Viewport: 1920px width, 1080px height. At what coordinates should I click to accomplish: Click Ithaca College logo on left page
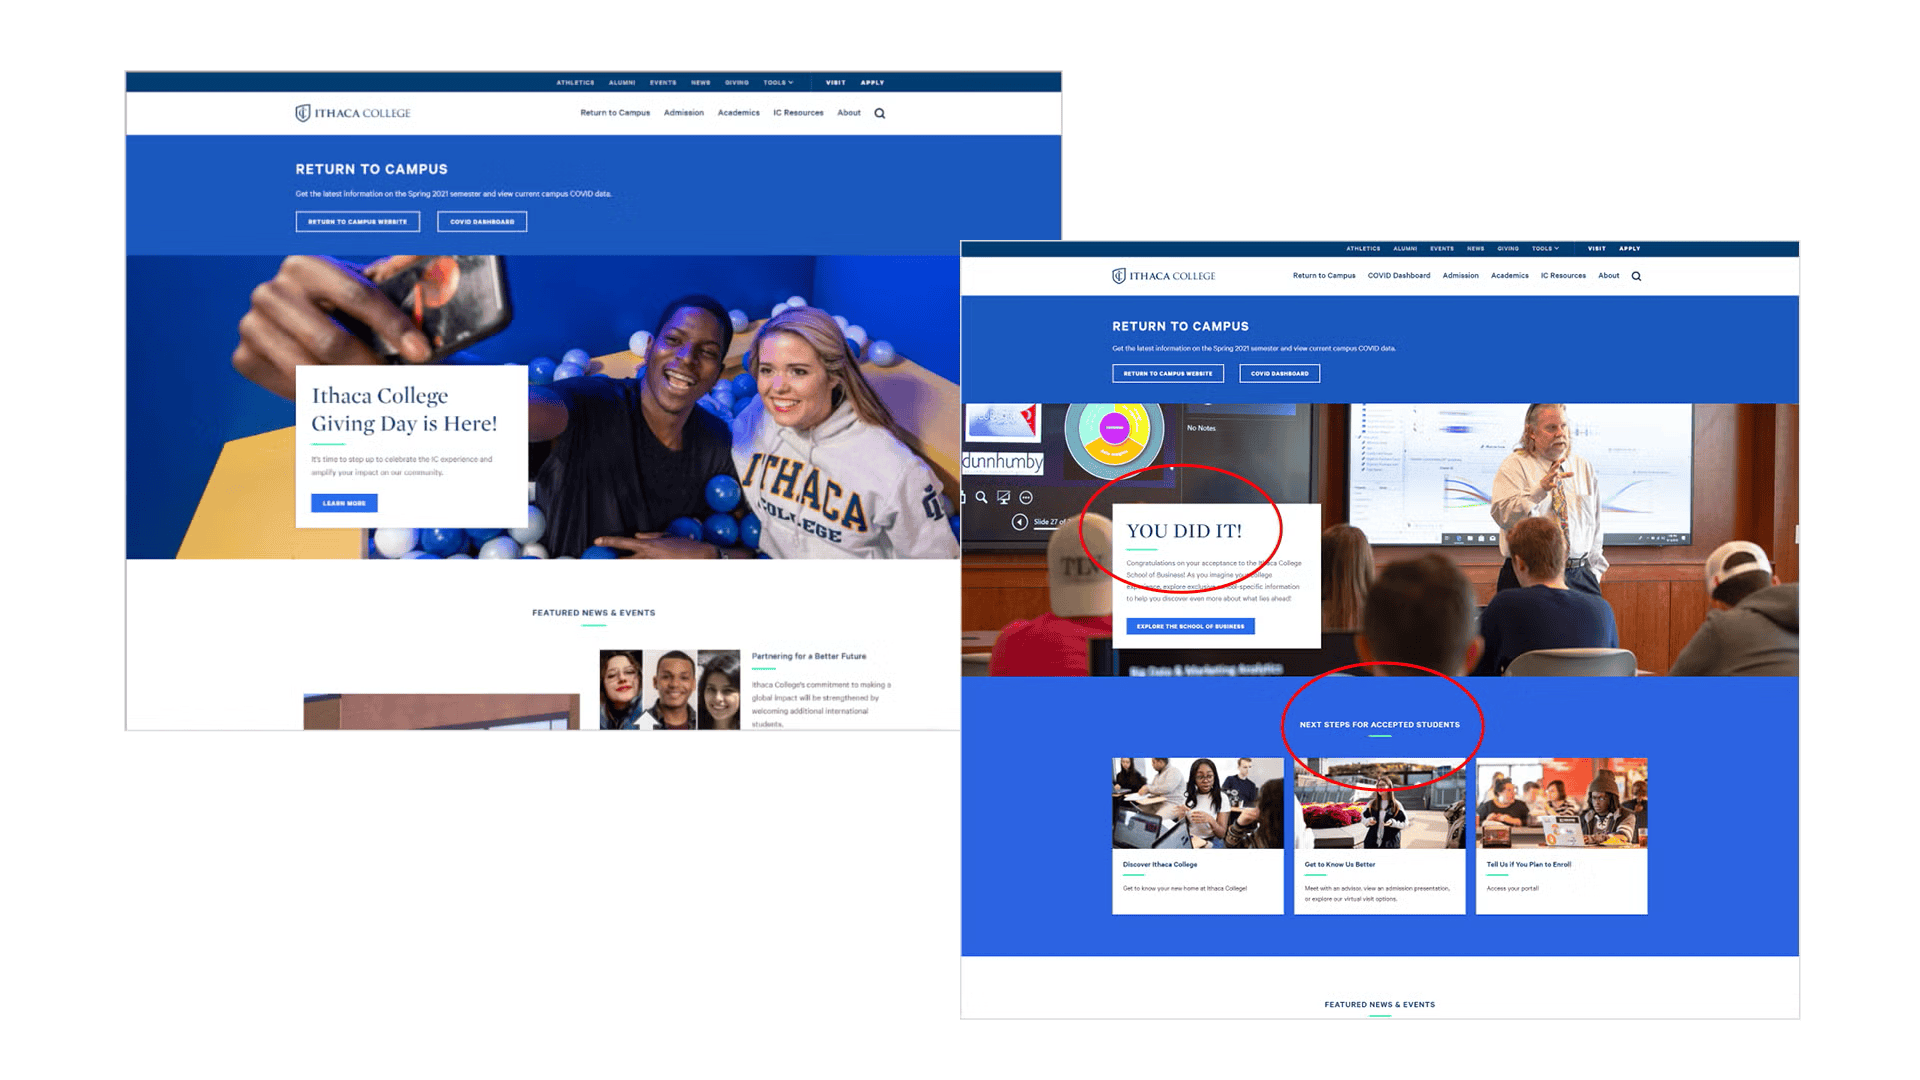(x=353, y=113)
